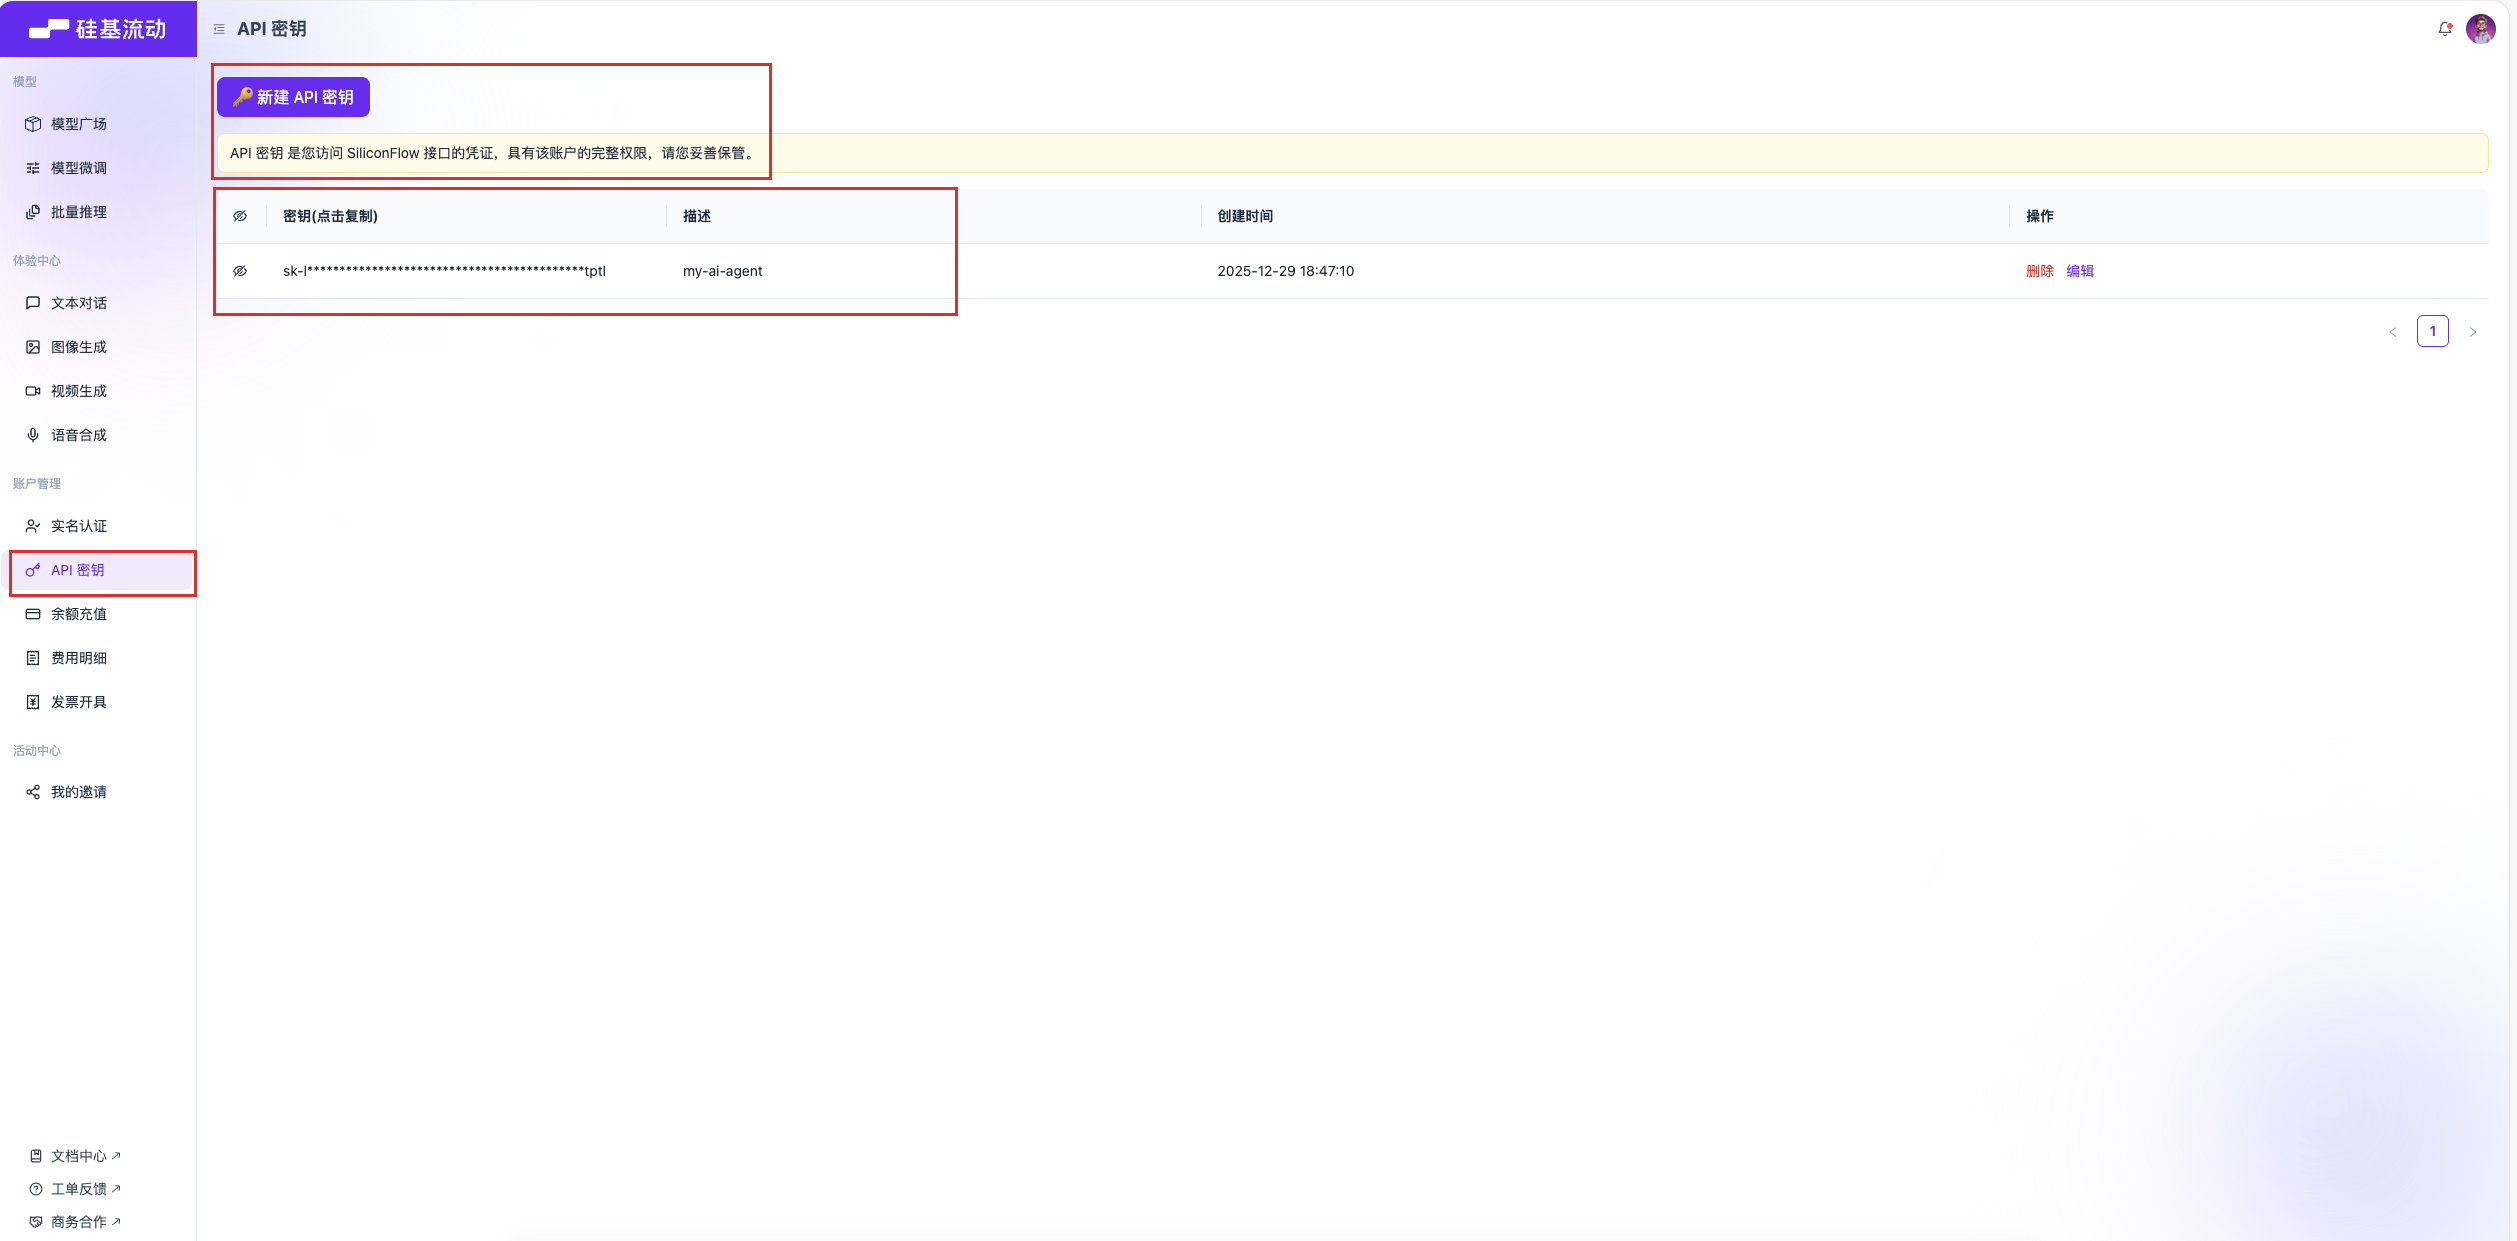Switch to 余额充值 menu item

(x=78, y=614)
